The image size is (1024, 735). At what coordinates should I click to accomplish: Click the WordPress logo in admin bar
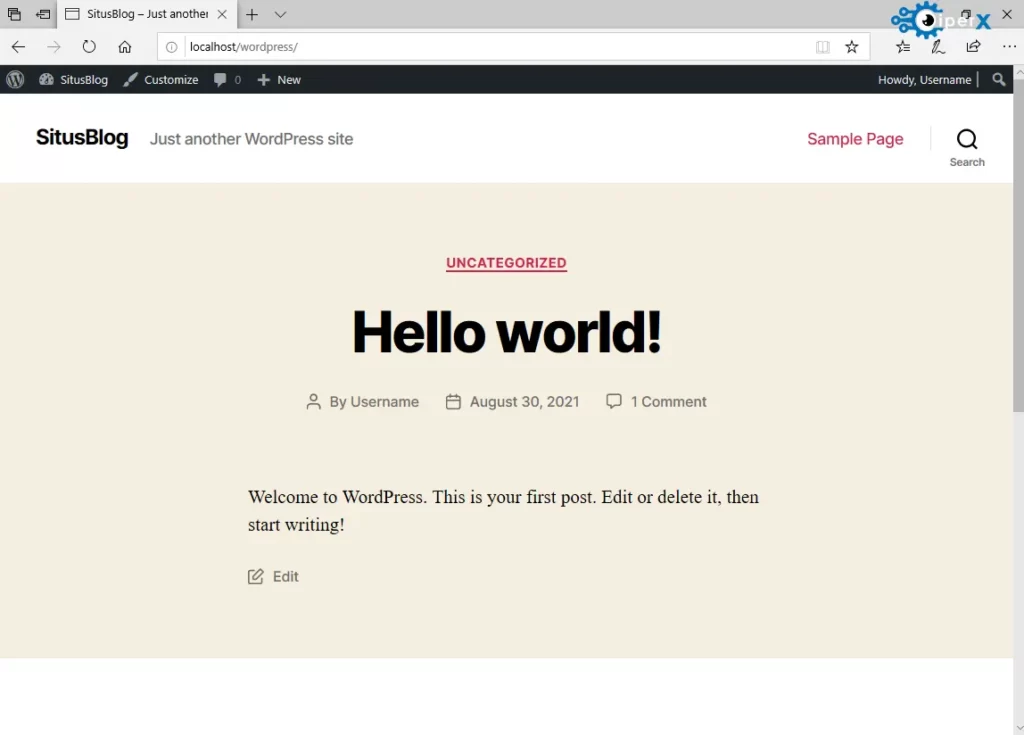(x=15, y=80)
